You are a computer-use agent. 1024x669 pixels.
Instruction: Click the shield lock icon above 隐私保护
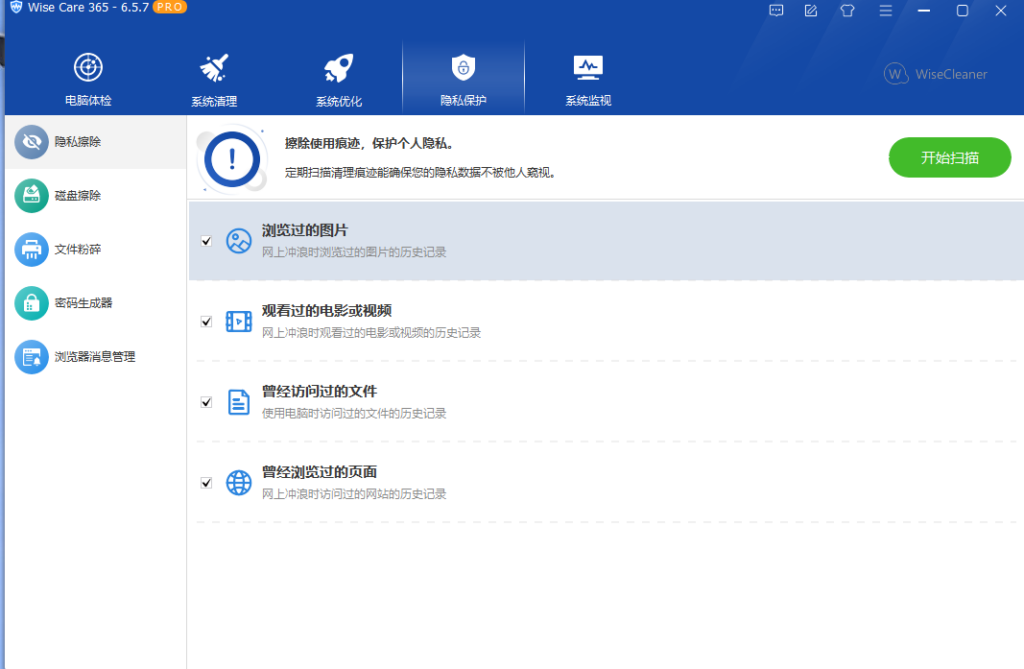[463, 67]
